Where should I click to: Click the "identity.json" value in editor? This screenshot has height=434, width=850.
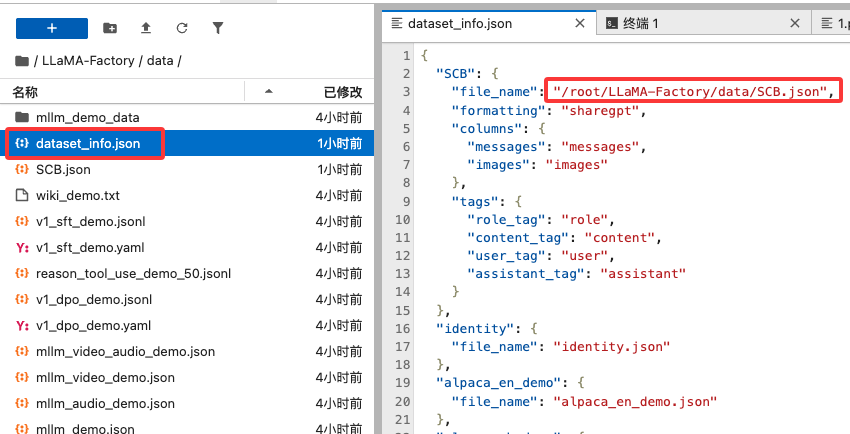611,346
